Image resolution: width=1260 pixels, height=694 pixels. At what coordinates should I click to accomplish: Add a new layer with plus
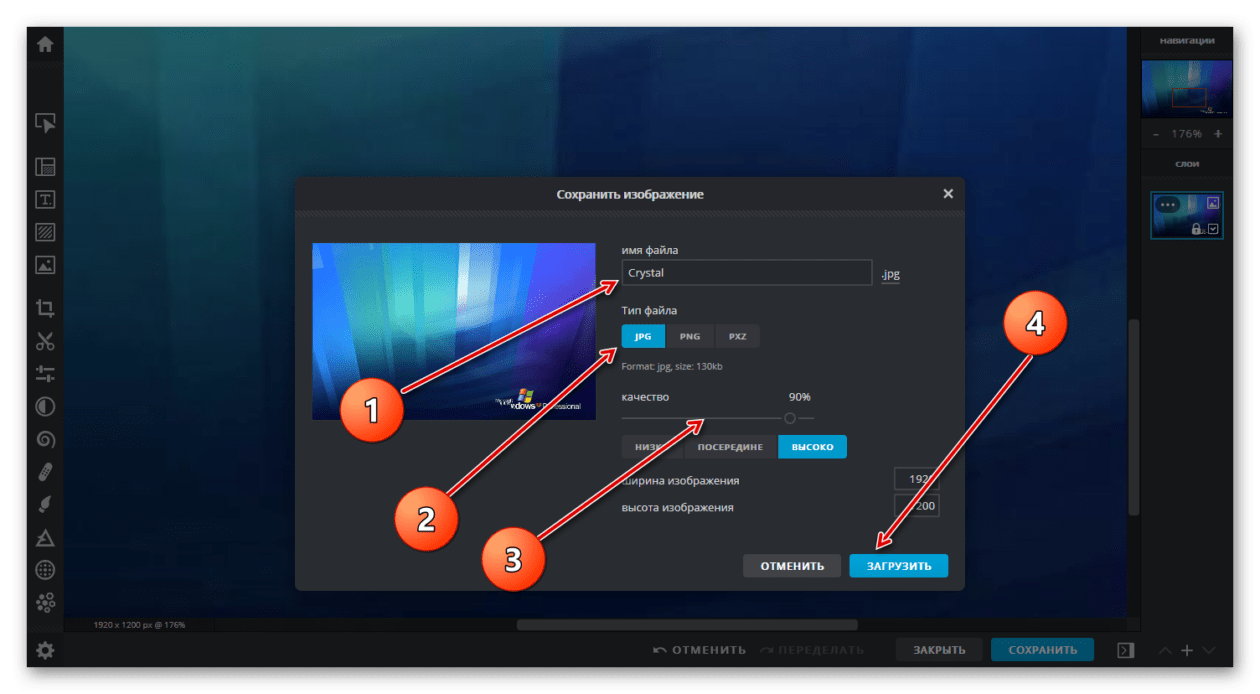[x=1187, y=651]
